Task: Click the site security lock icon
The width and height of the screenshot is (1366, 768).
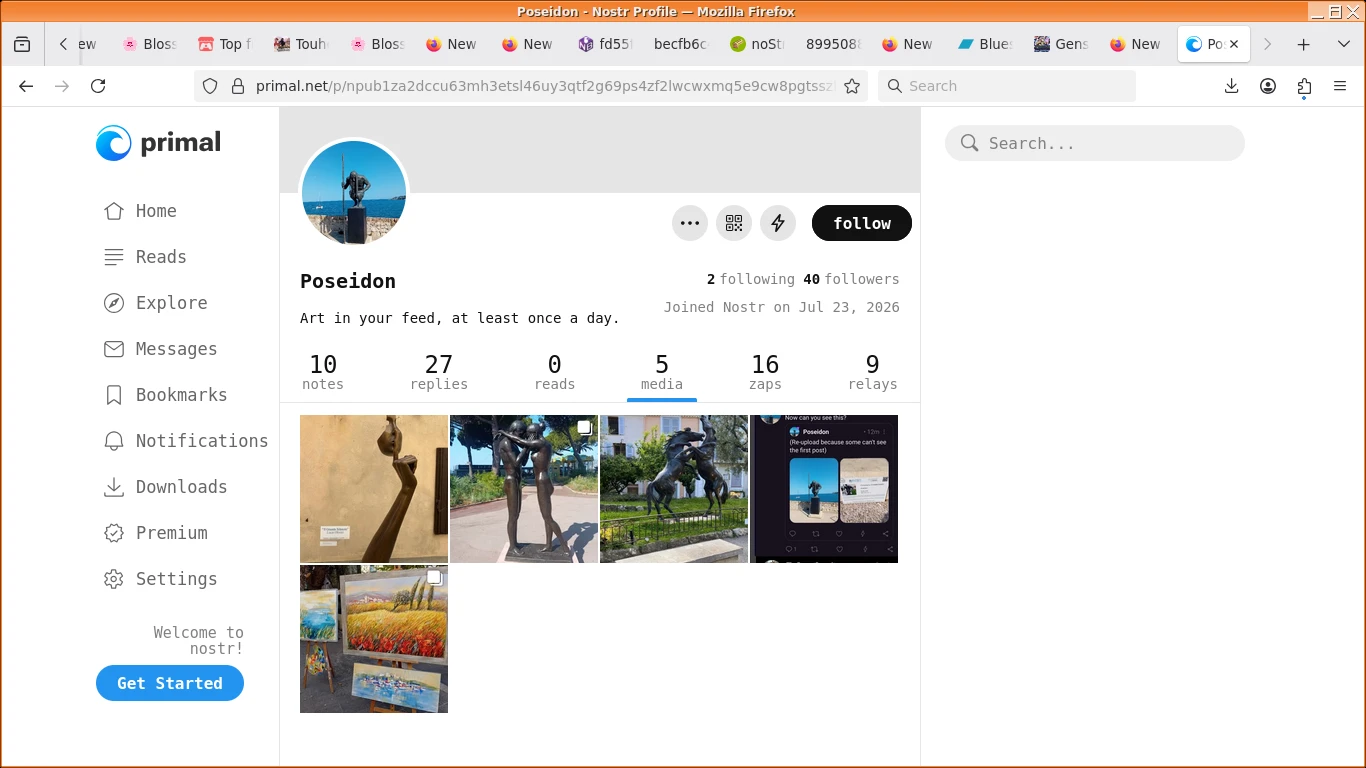Action: [238, 86]
